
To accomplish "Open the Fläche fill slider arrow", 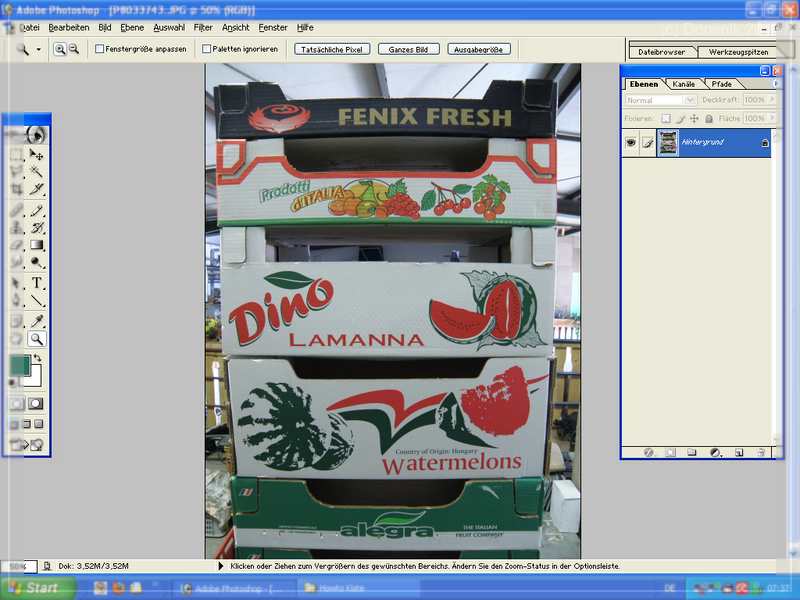I will [771, 118].
